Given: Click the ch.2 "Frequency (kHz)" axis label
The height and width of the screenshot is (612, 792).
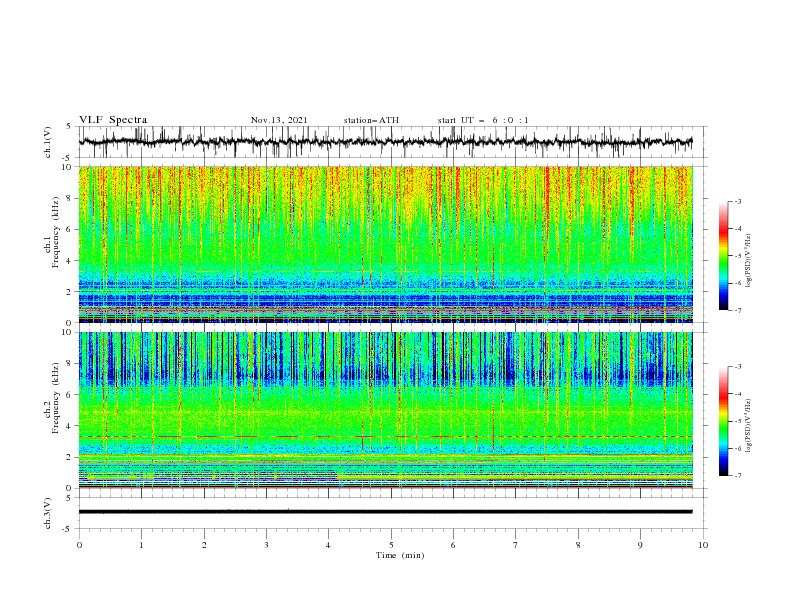Looking at the screenshot, I should [56, 398].
